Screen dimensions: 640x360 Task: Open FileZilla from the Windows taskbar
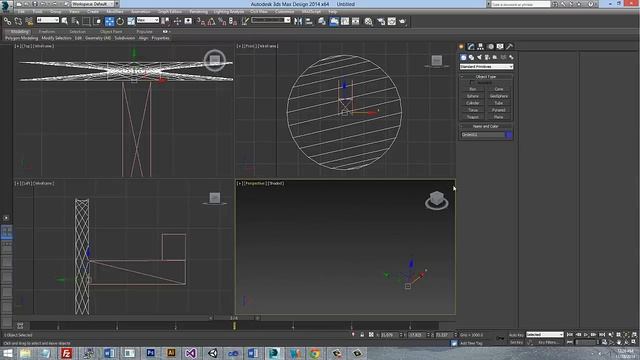(67, 353)
